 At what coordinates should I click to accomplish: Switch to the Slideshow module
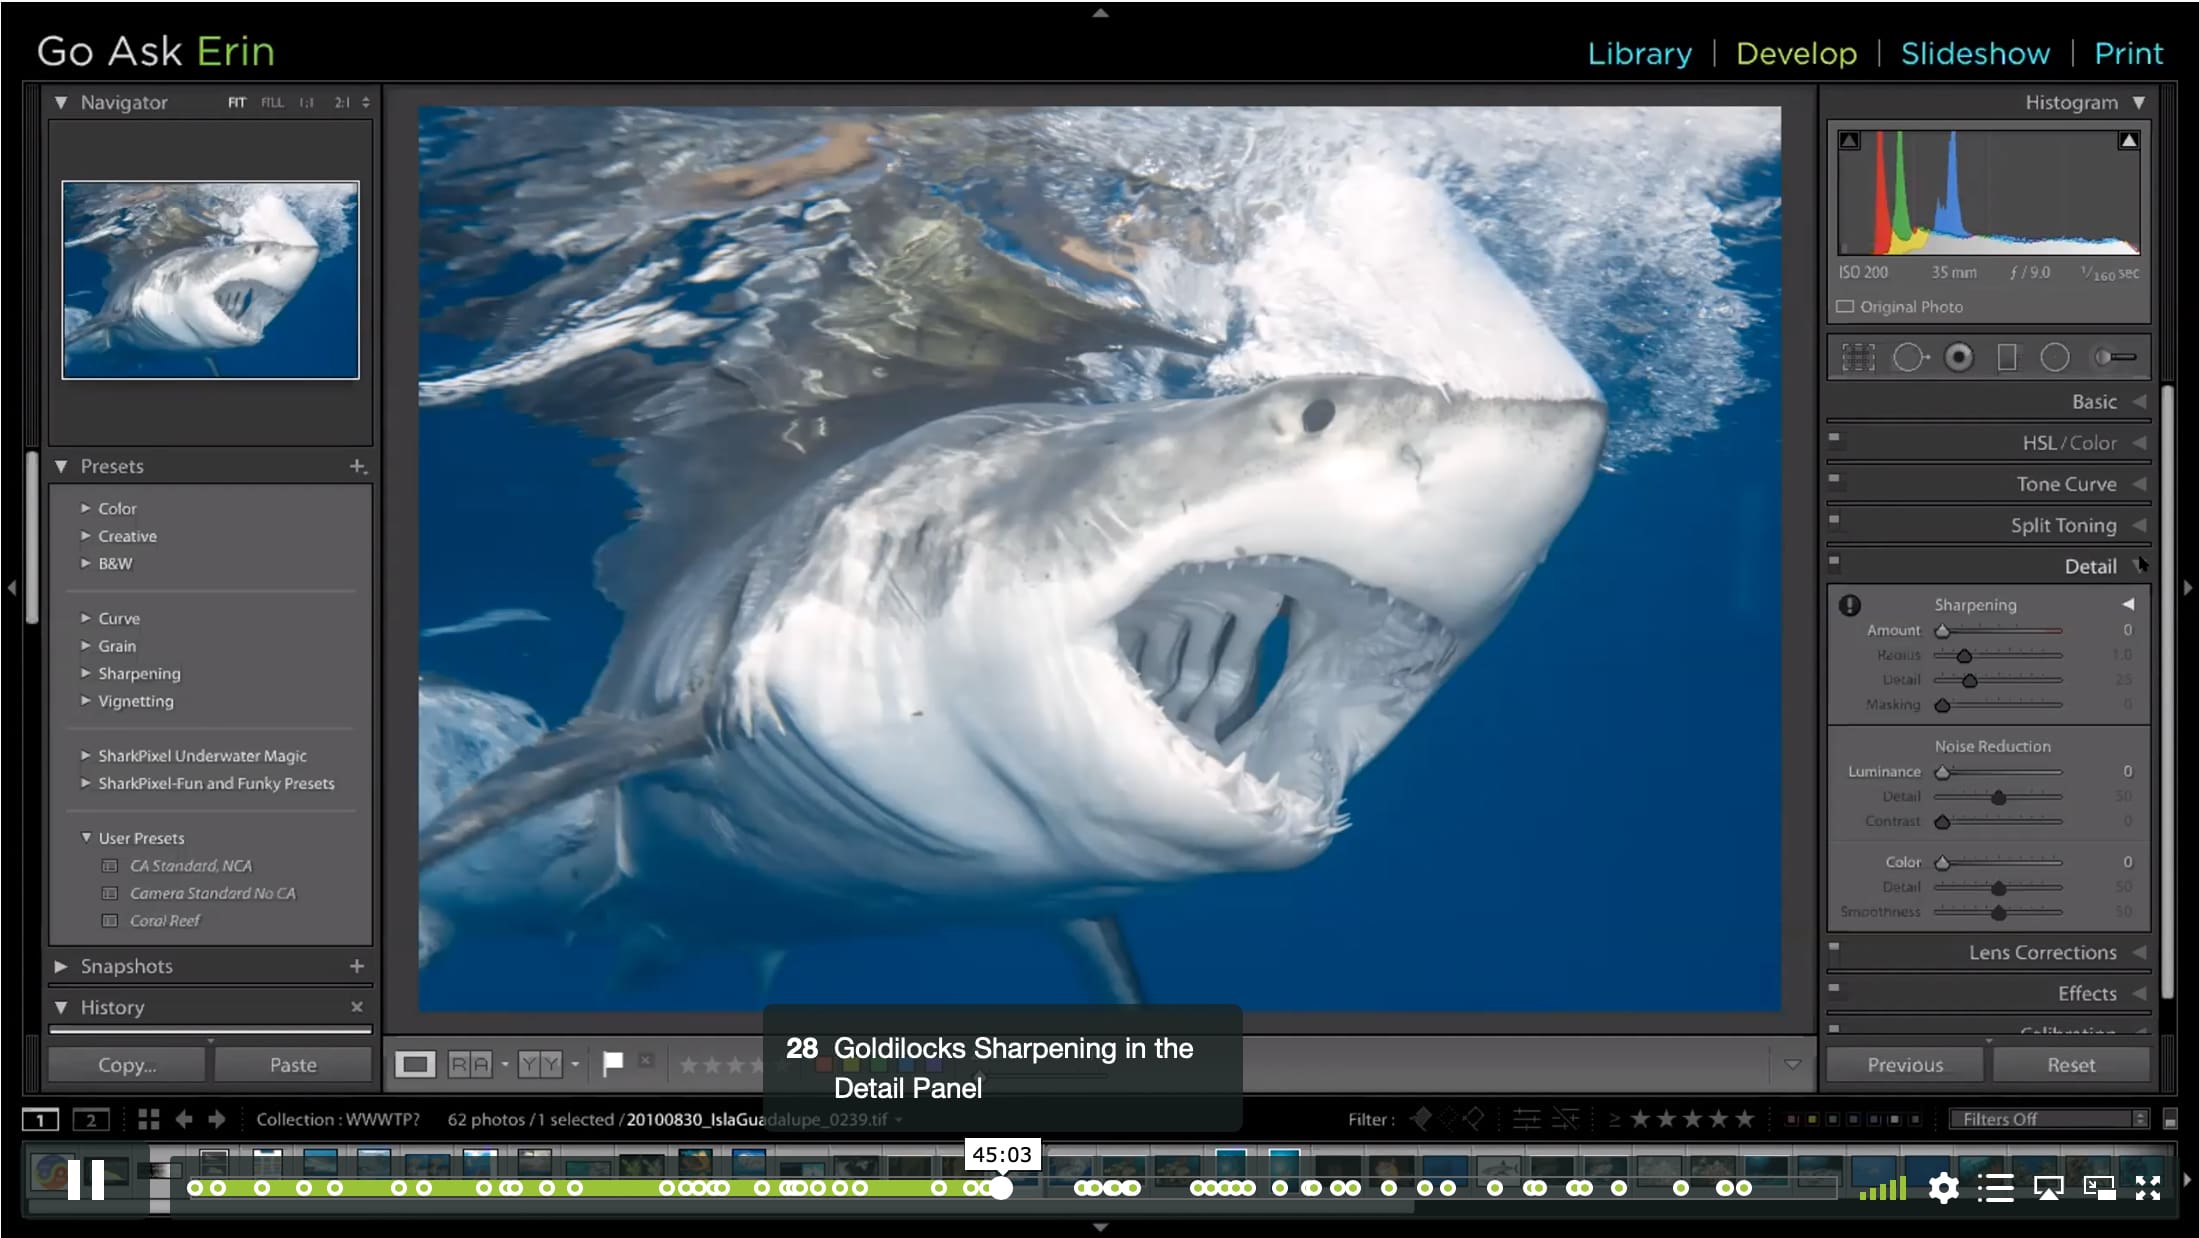(x=1975, y=53)
